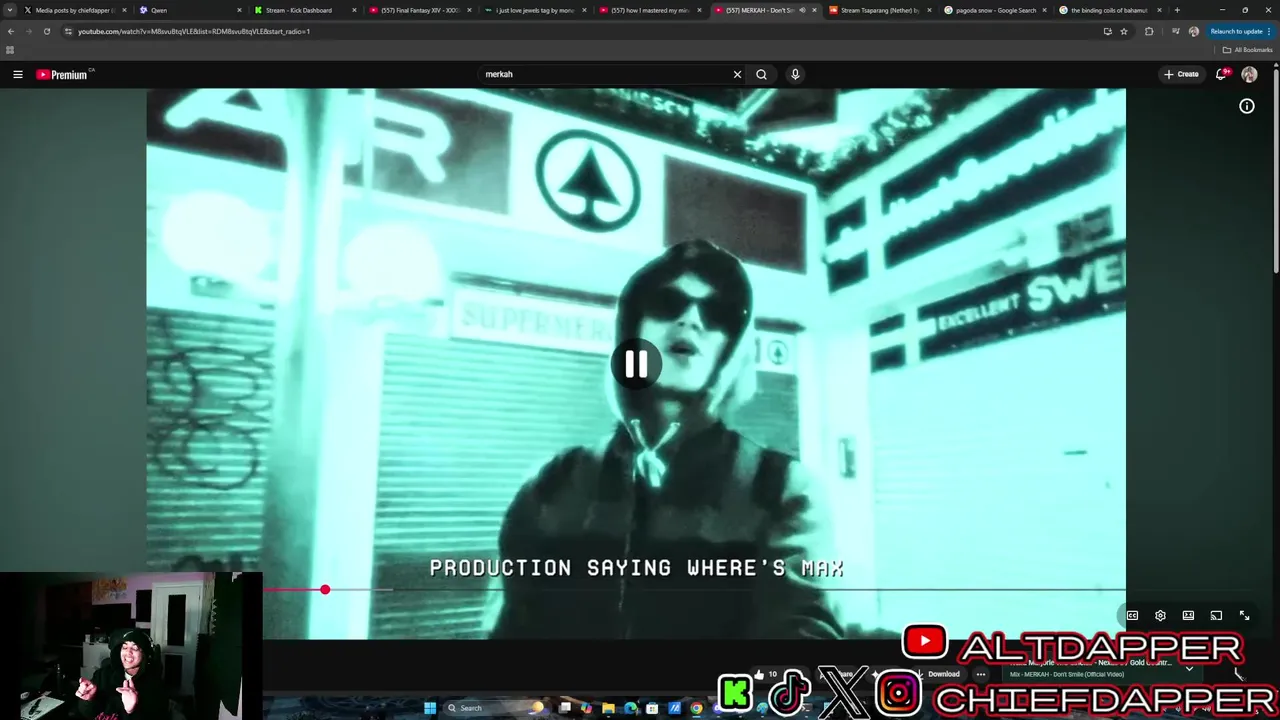Reload the YouTube page
1280x720 pixels.
click(x=46, y=31)
